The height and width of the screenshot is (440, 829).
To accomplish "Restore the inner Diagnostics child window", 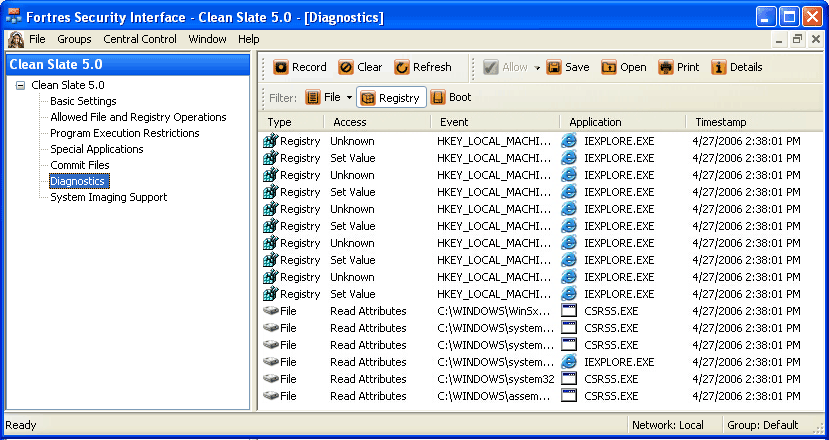I will click(797, 39).
